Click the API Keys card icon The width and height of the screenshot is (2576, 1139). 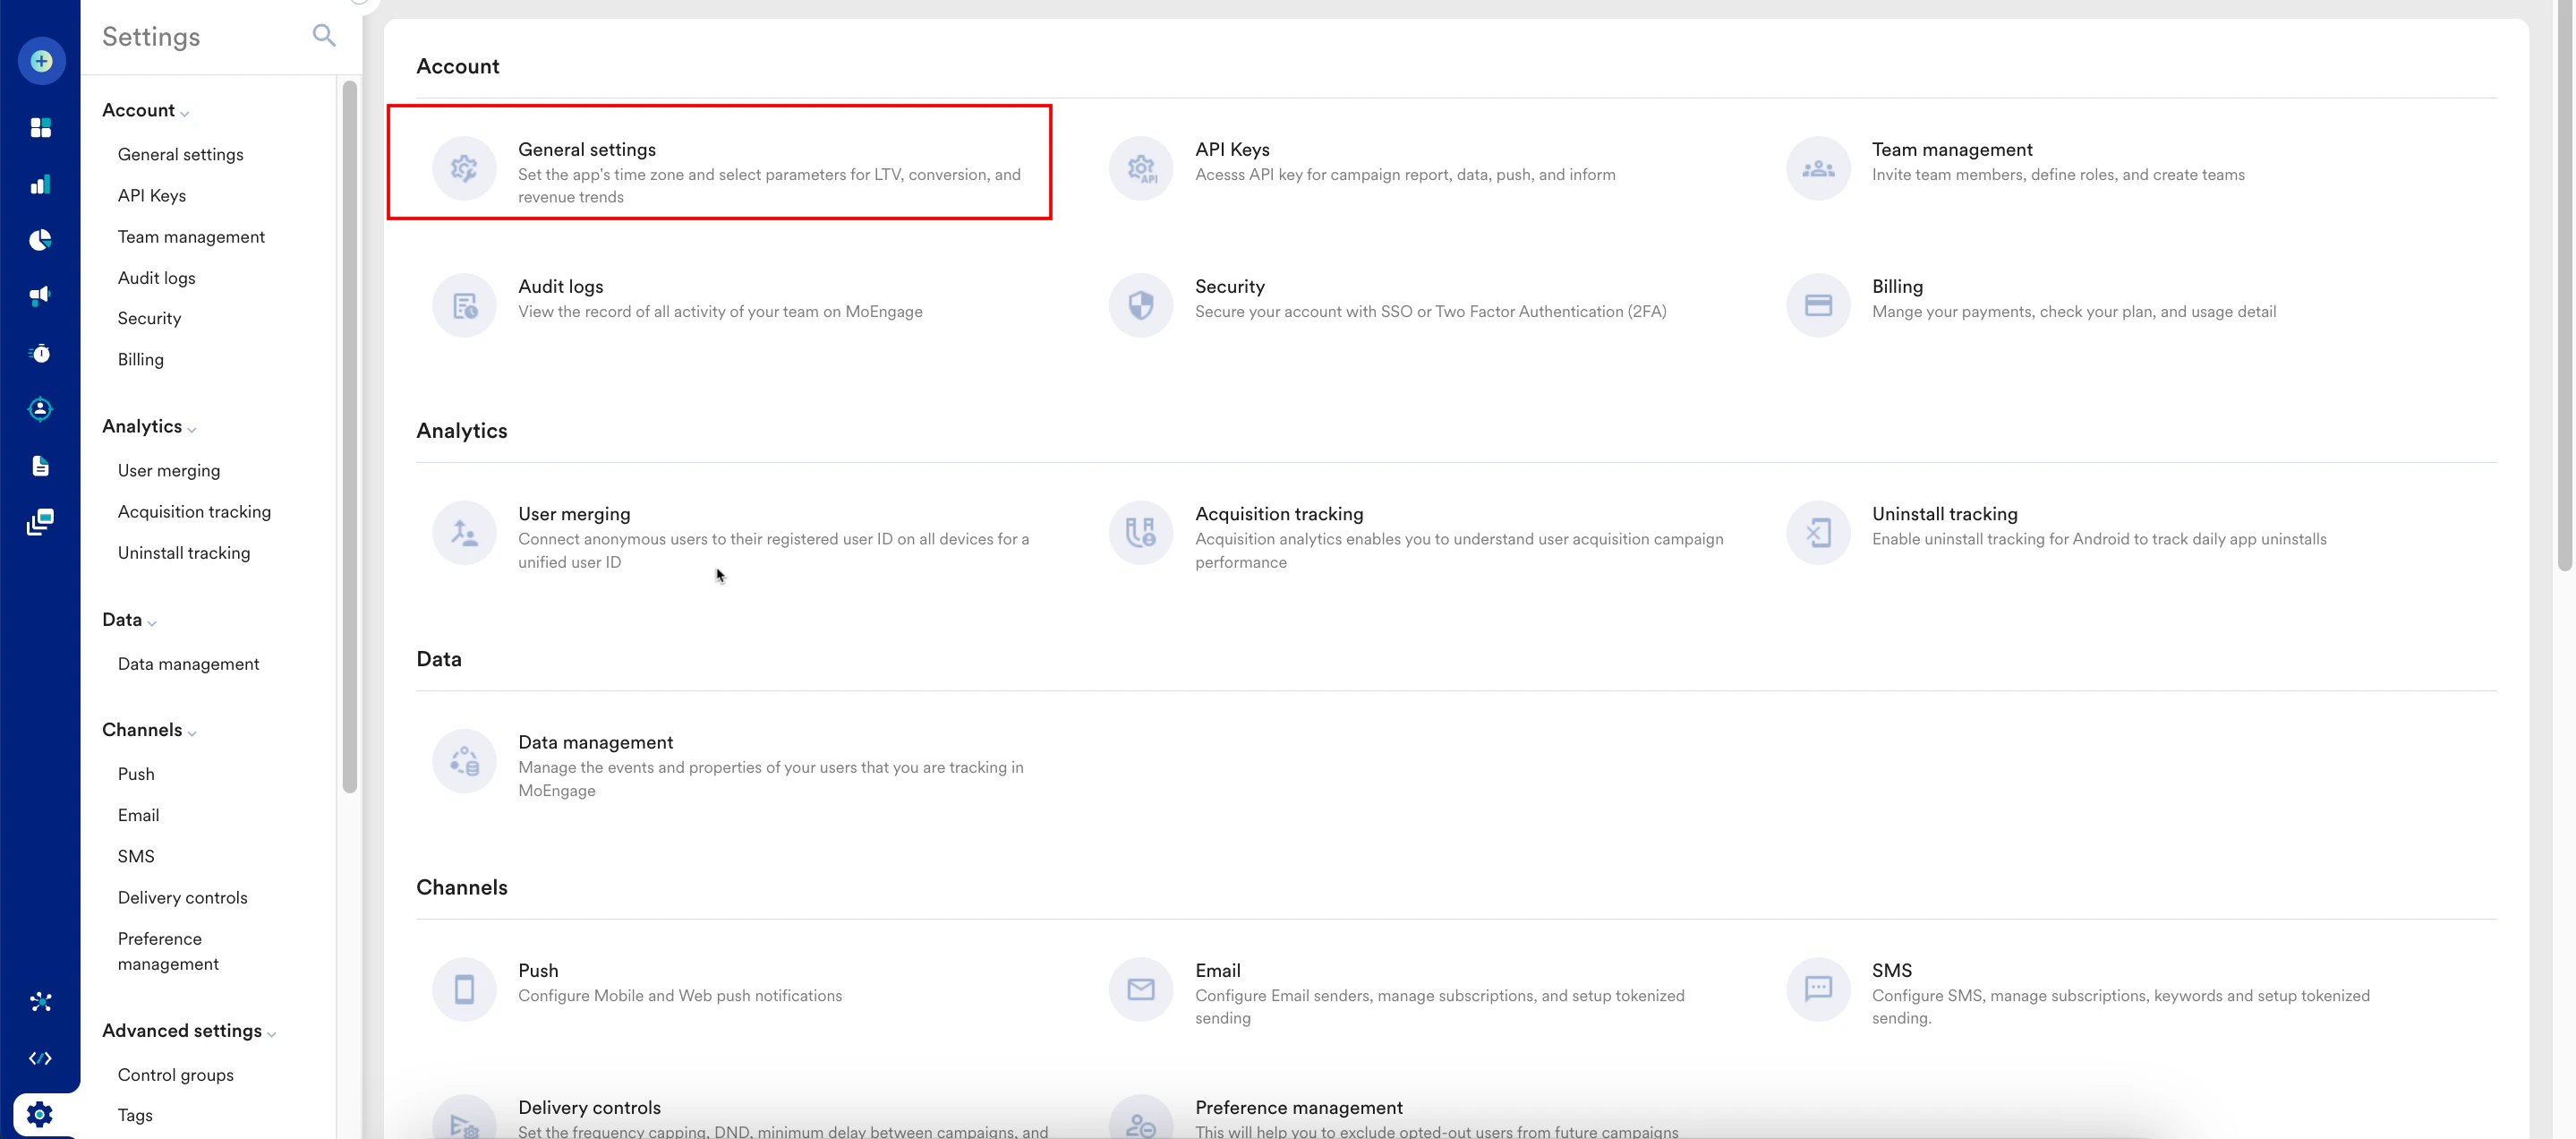[1140, 168]
